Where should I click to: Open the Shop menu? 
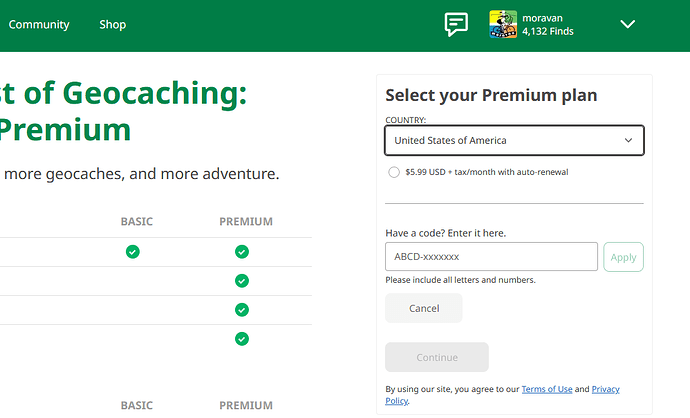pos(113,25)
